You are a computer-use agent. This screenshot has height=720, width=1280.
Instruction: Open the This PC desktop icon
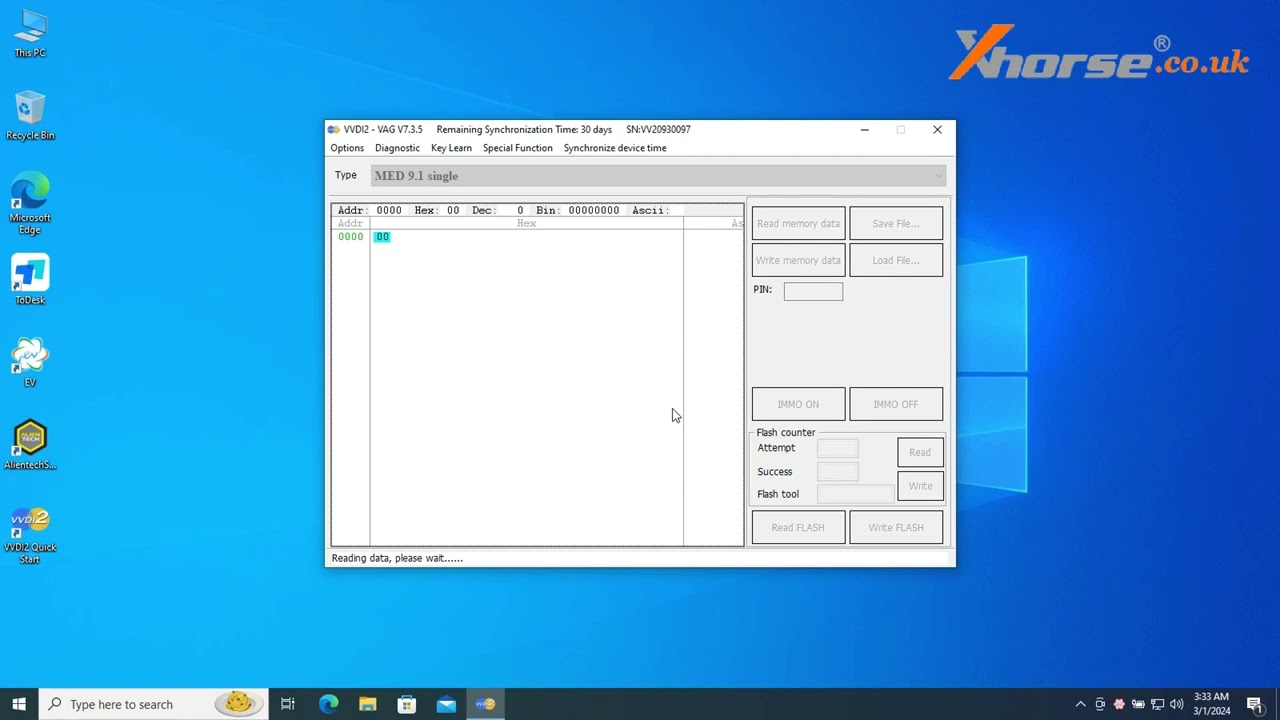30,34
